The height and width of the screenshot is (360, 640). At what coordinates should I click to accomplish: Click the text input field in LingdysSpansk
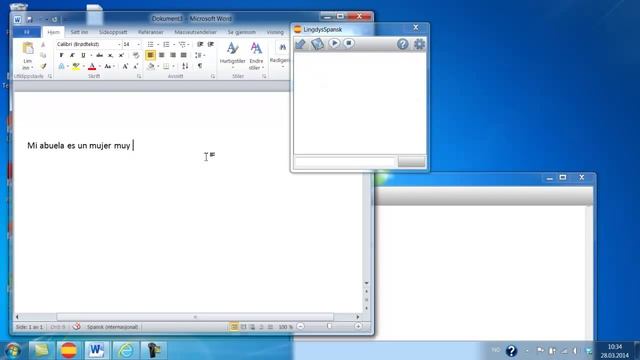[x=345, y=162]
